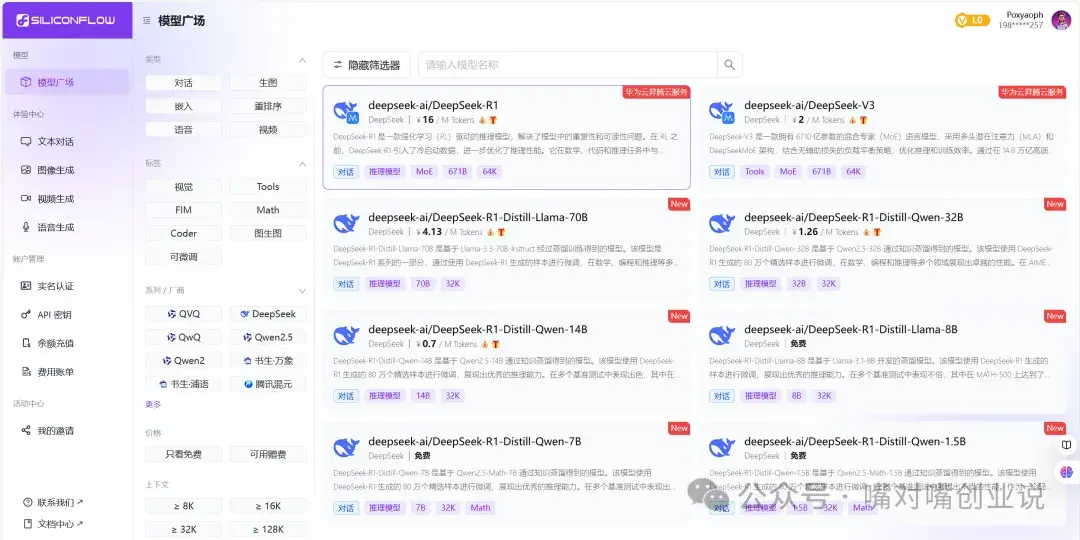The image size is (1080, 540).
Task: Open 文档中心 link
Action: [54, 523]
